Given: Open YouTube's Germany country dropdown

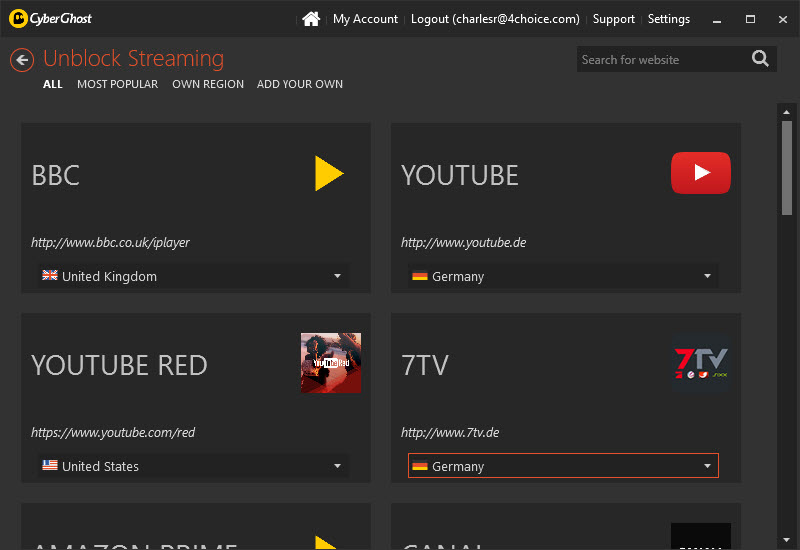Looking at the screenshot, I should click(563, 276).
